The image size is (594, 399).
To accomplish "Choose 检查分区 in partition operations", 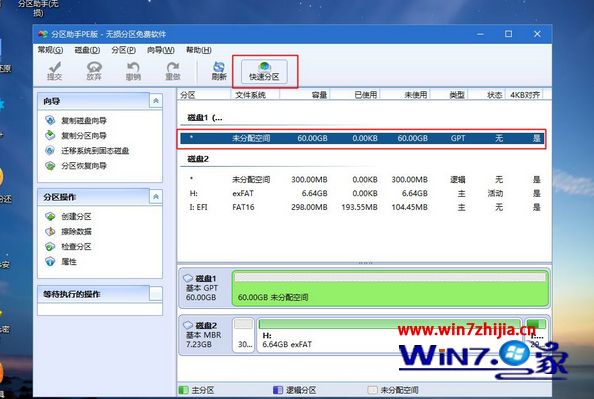I will 76,247.
